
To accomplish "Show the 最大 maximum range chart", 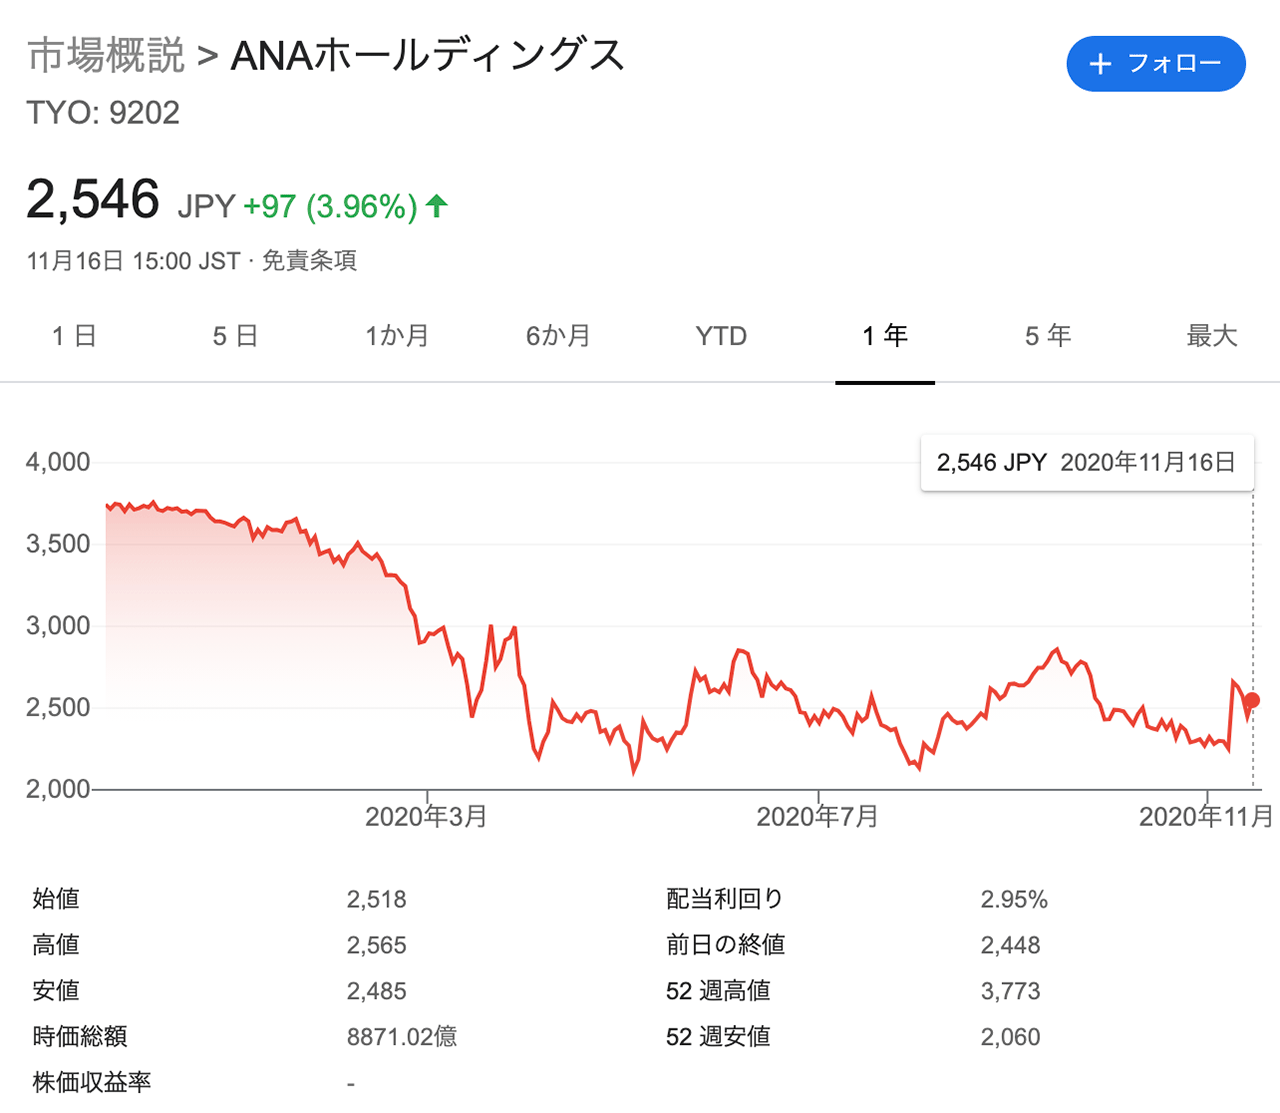I will (1212, 336).
